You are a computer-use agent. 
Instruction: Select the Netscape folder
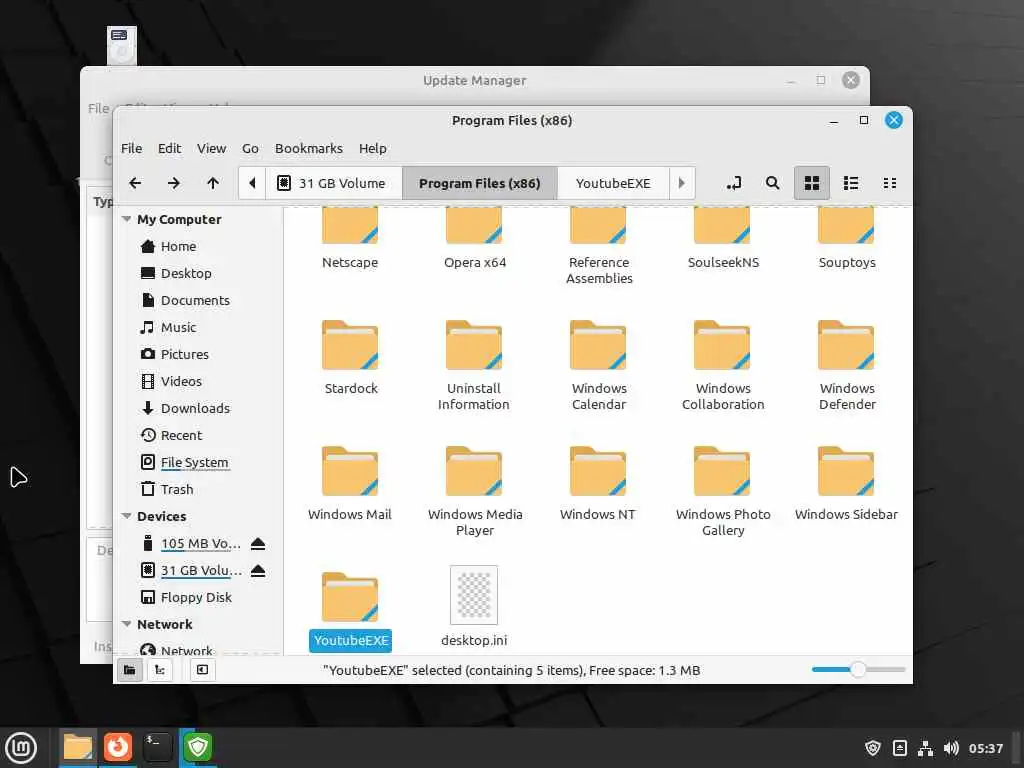click(350, 238)
